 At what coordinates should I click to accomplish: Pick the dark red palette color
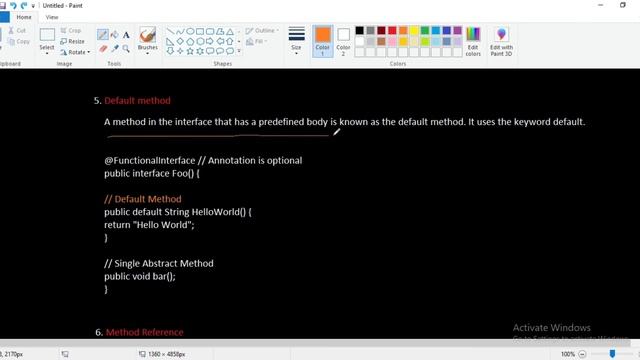381,30
